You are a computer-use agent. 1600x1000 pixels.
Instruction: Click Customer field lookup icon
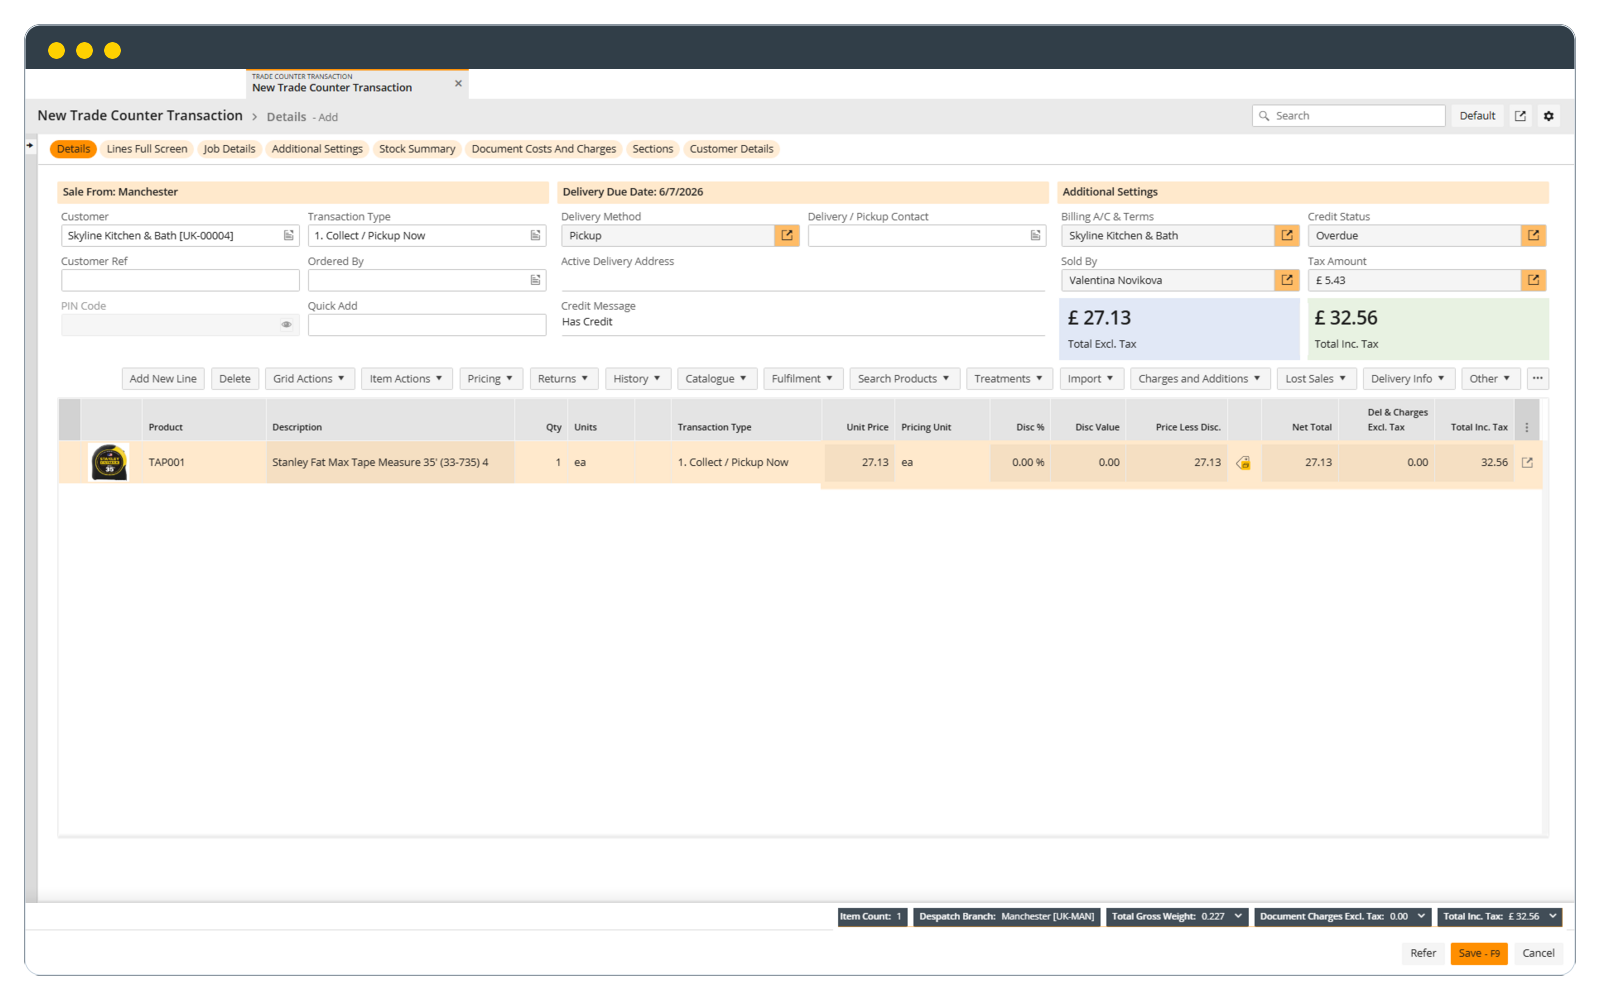point(289,236)
